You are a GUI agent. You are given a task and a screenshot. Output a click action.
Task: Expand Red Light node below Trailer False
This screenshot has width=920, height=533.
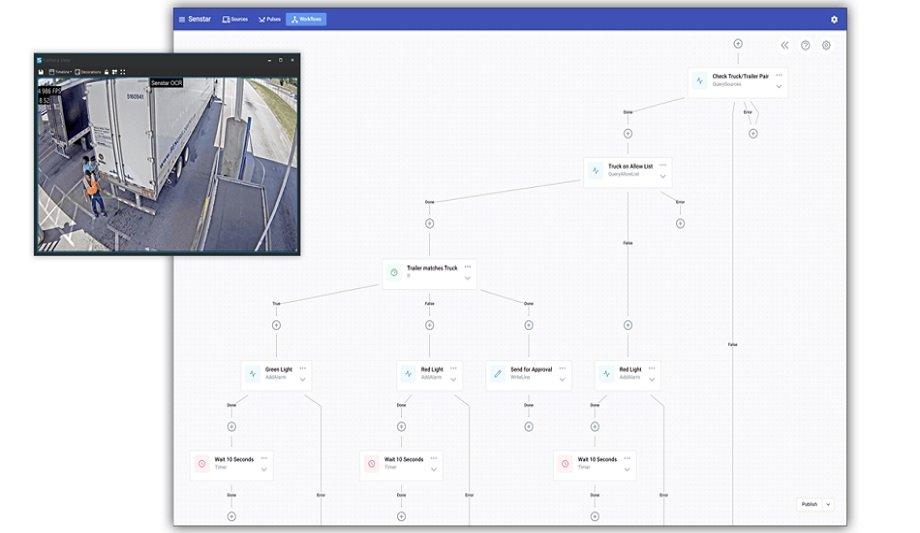(453, 380)
